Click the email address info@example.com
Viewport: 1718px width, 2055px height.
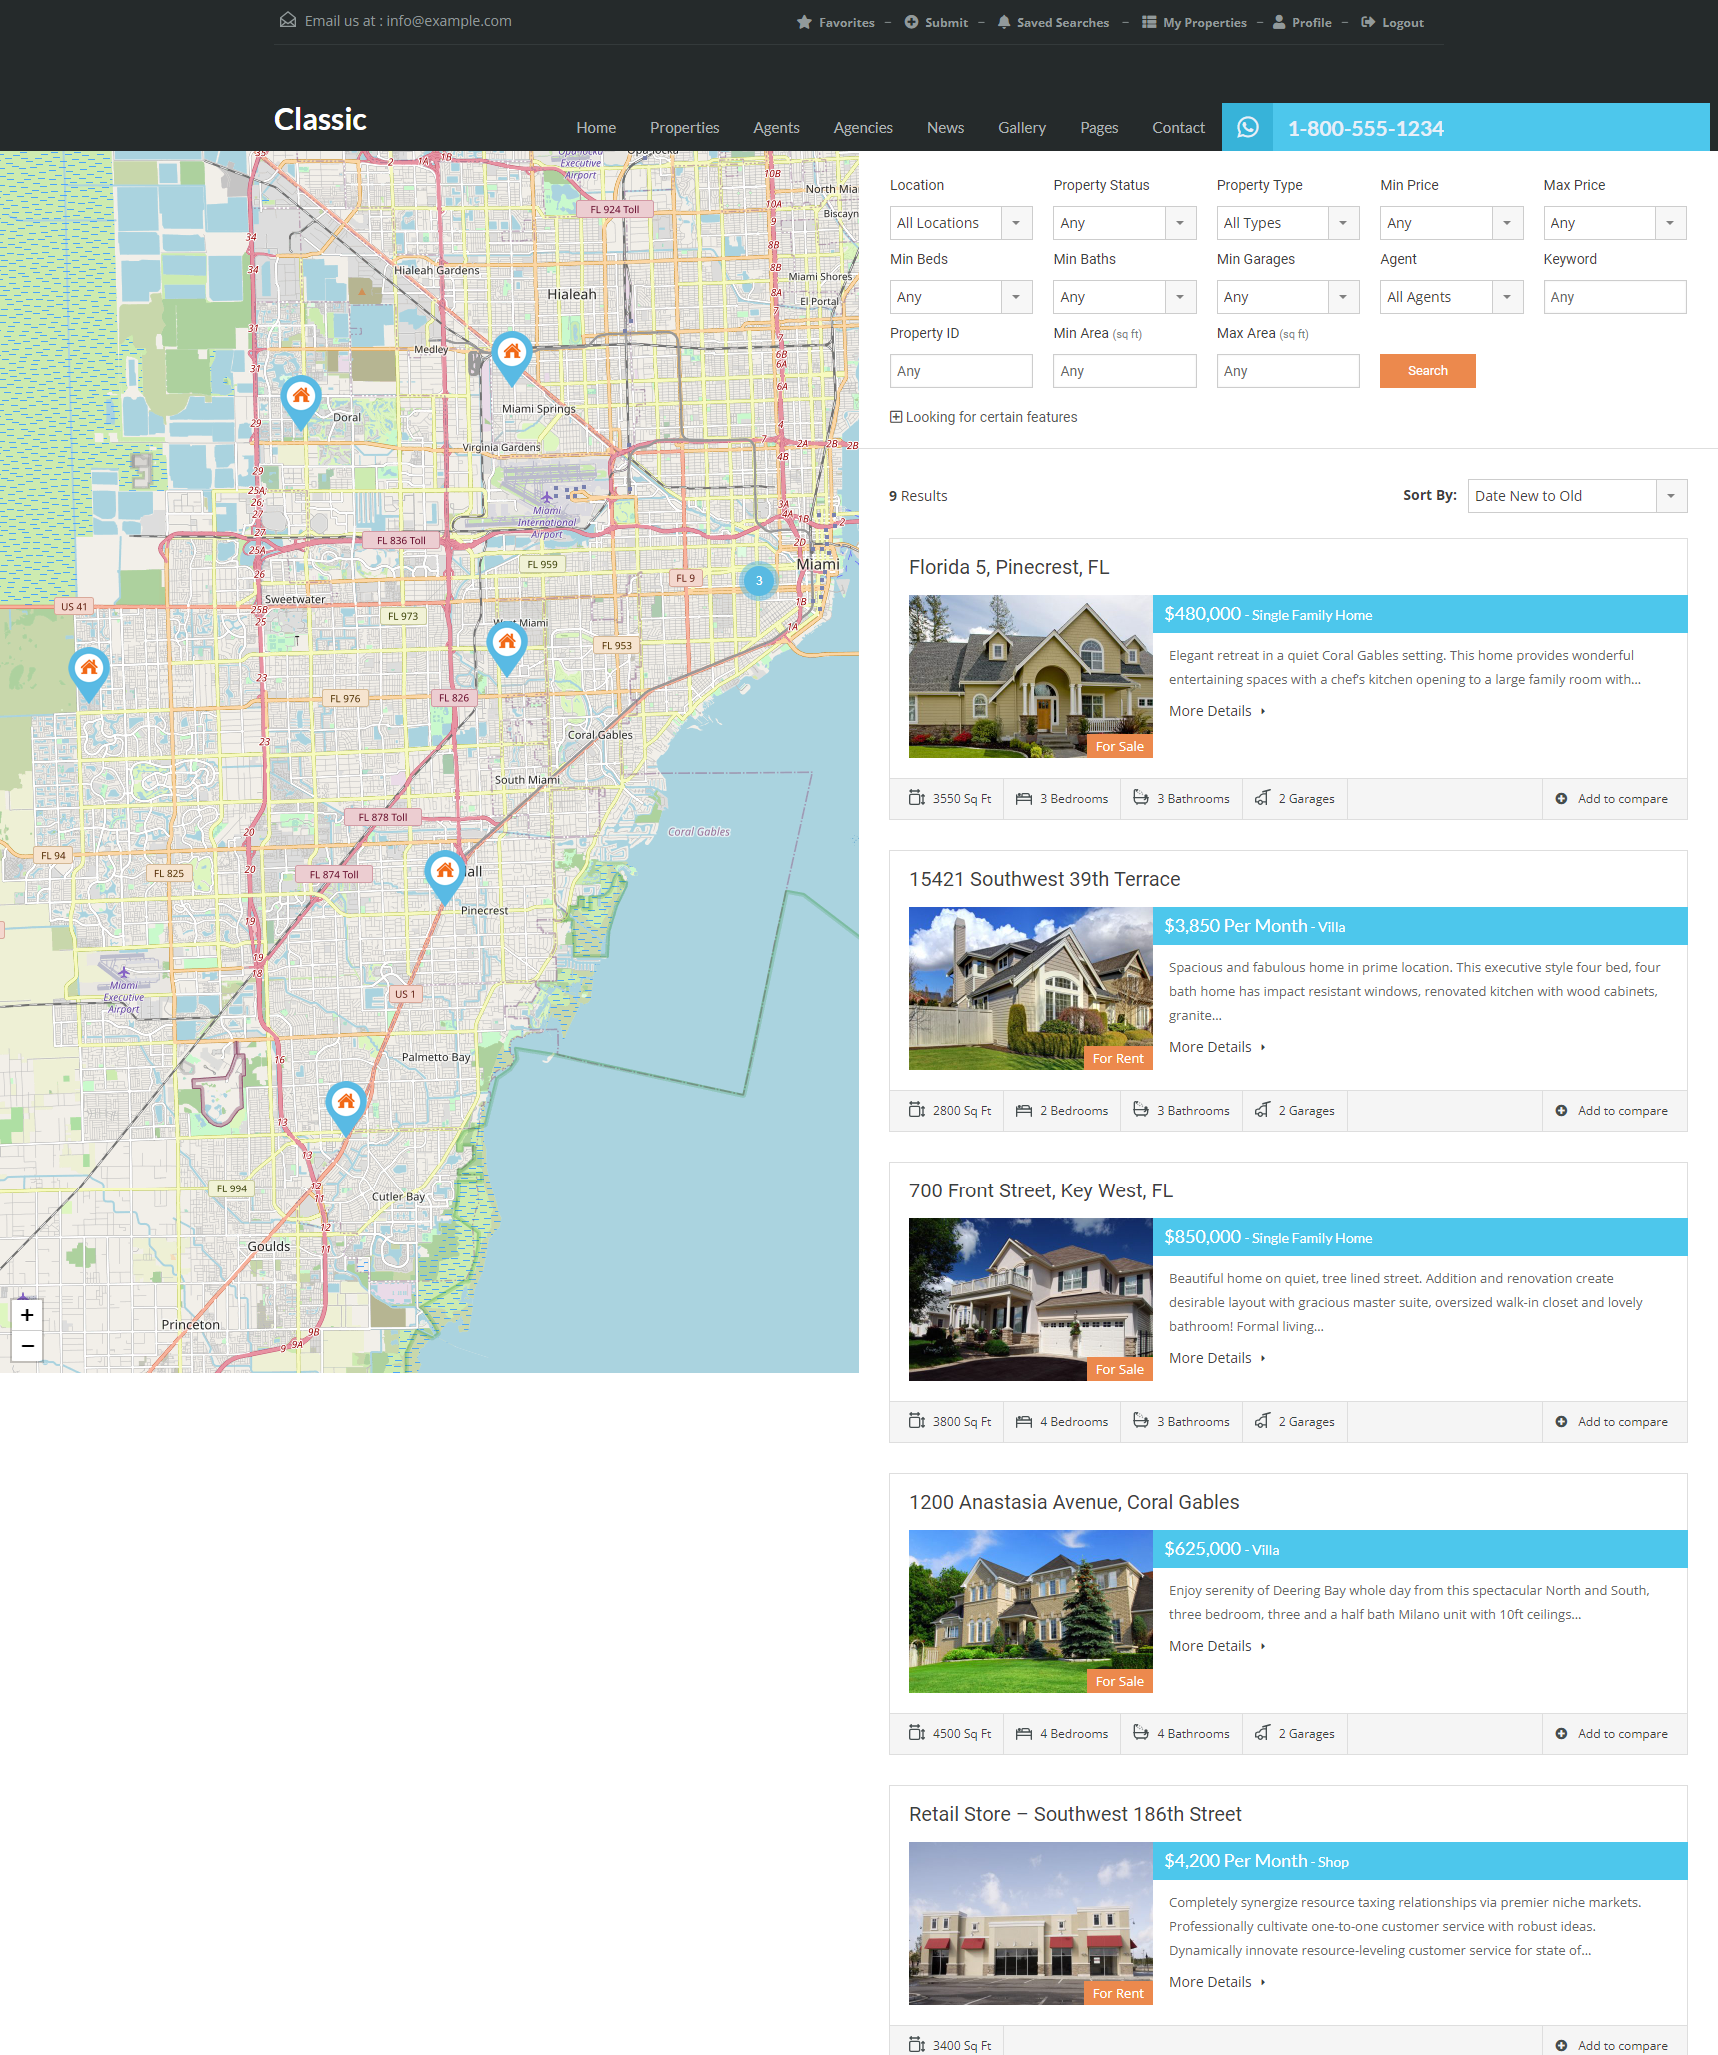click(449, 21)
